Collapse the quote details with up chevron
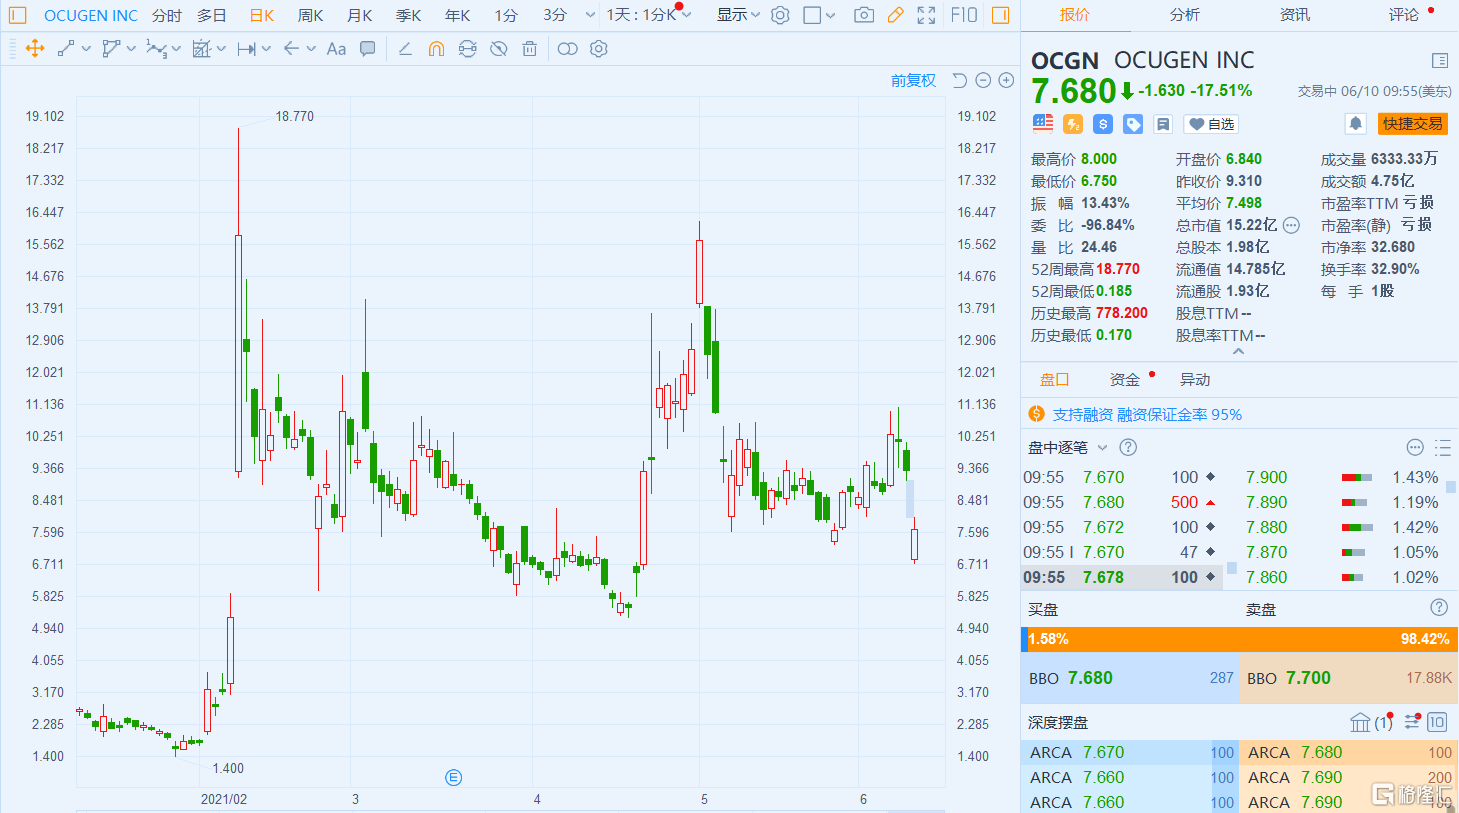This screenshot has height=813, width=1459. (x=1238, y=351)
